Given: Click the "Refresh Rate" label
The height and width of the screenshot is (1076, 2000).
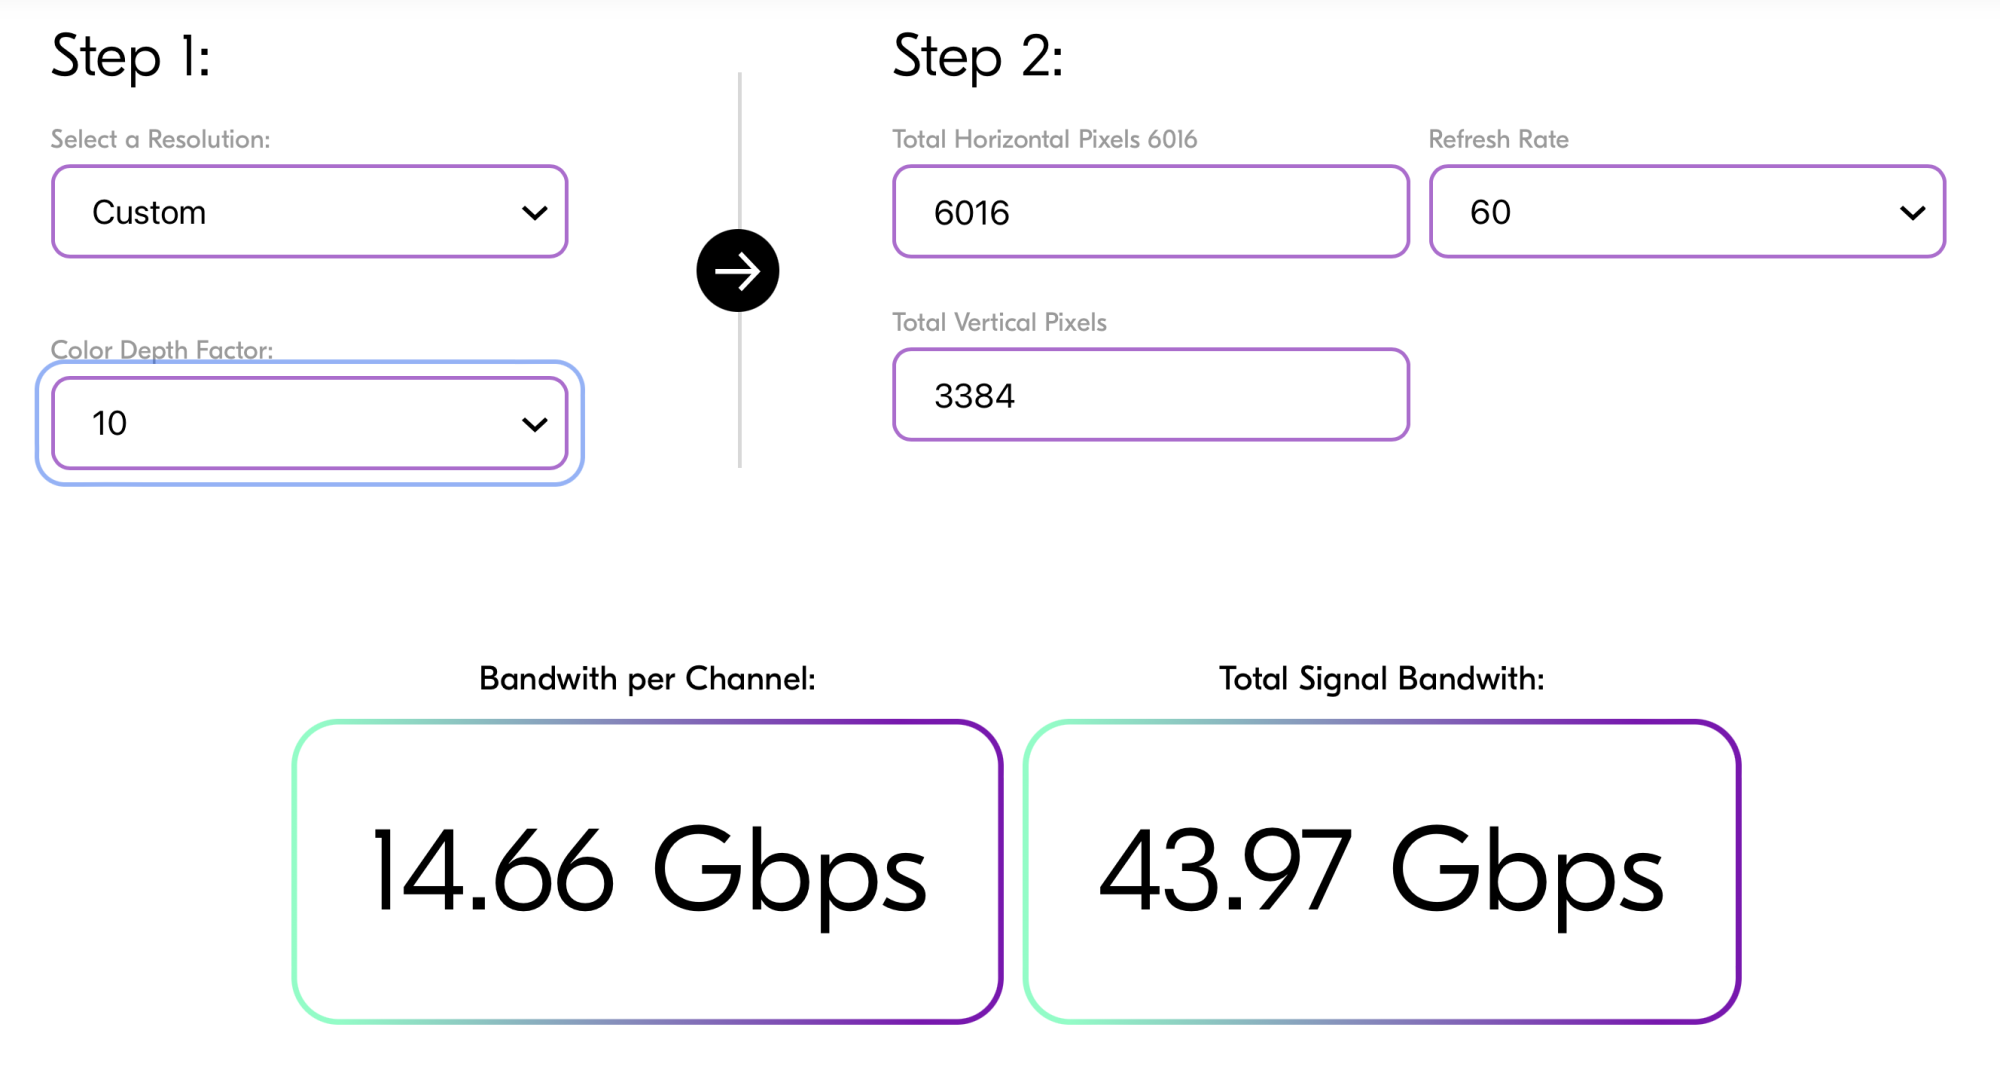Looking at the screenshot, I should click(1498, 139).
